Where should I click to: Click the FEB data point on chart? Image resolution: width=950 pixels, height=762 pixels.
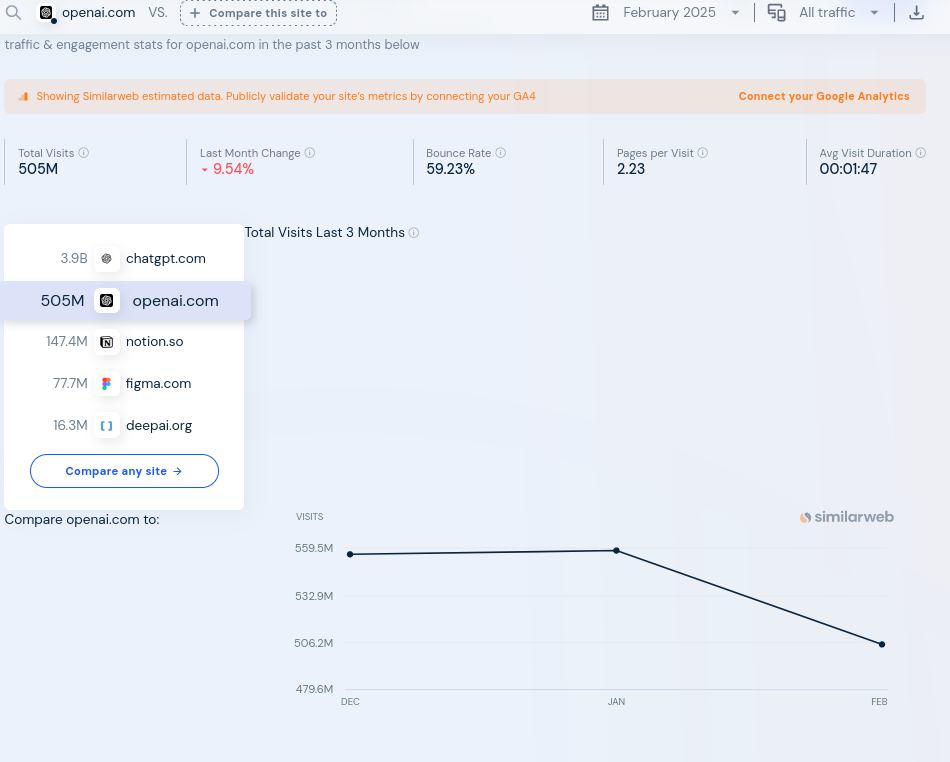coord(882,644)
